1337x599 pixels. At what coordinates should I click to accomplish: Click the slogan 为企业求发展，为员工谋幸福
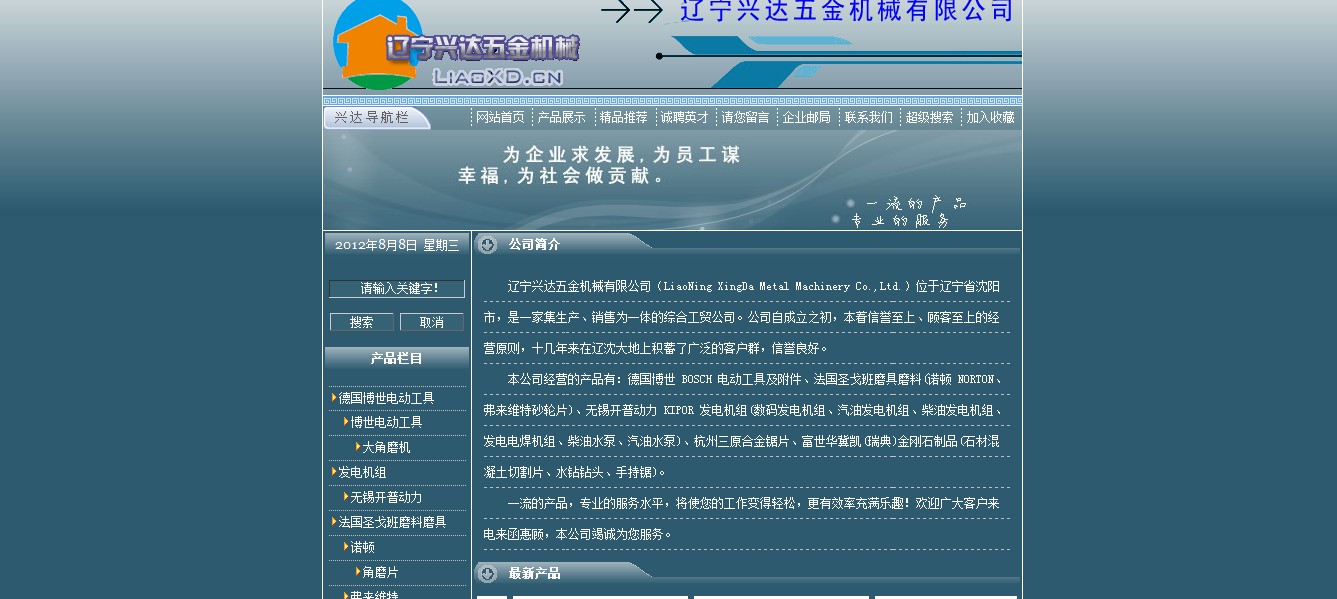click(600, 165)
